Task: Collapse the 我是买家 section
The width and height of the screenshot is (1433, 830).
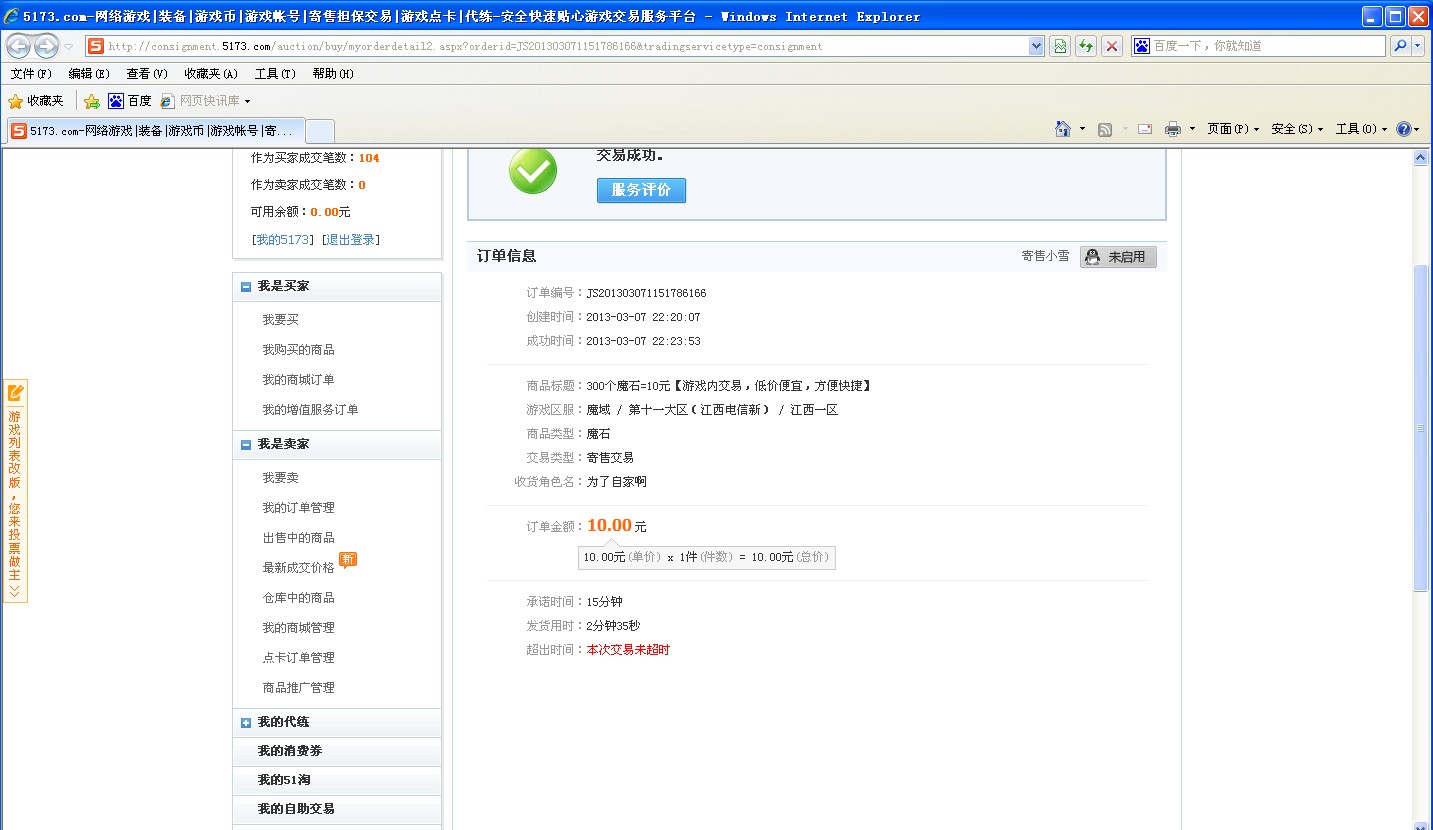Action: (246, 287)
